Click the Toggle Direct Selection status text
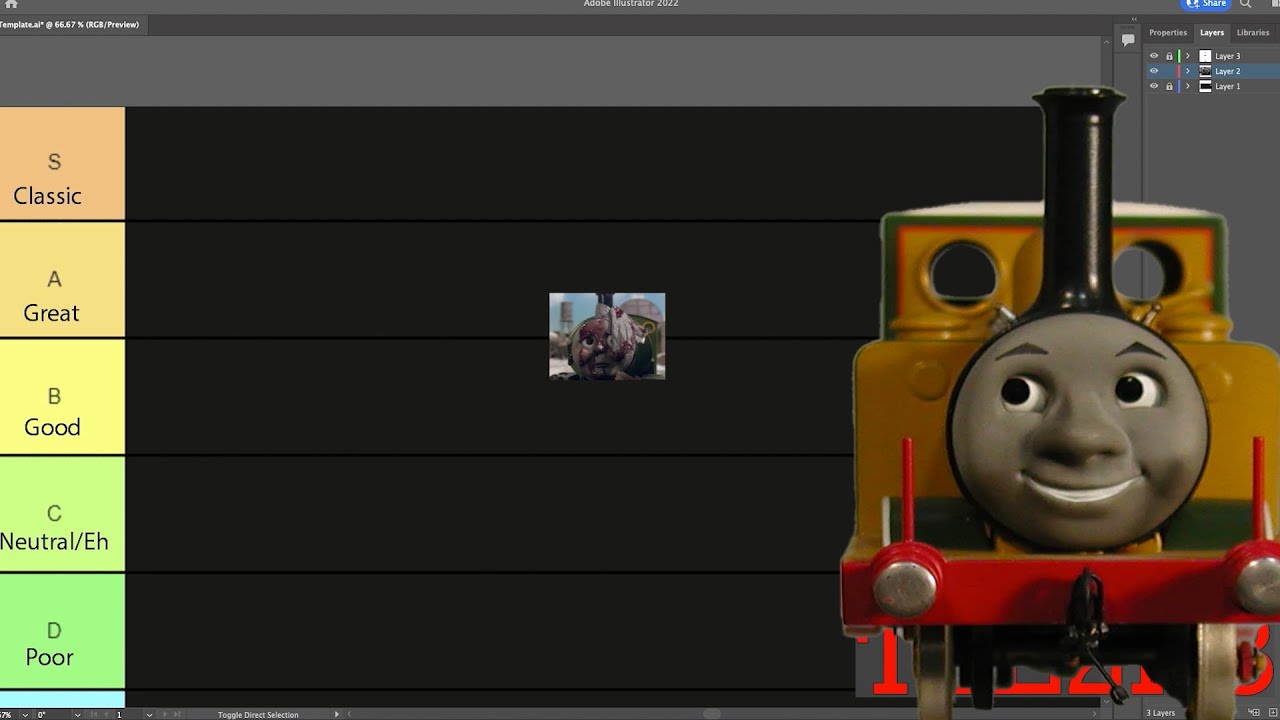The width and height of the screenshot is (1280, 720). coord(258,715)
